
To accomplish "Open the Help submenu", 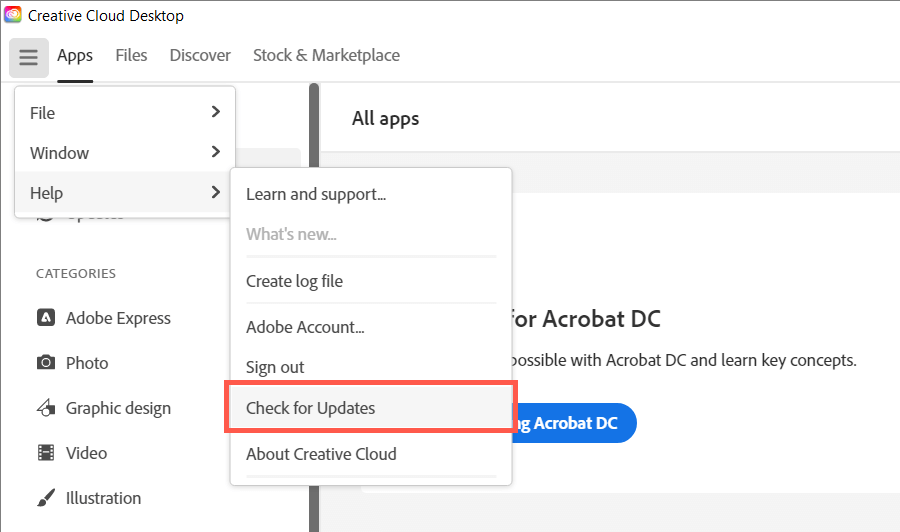I will 125,193.
